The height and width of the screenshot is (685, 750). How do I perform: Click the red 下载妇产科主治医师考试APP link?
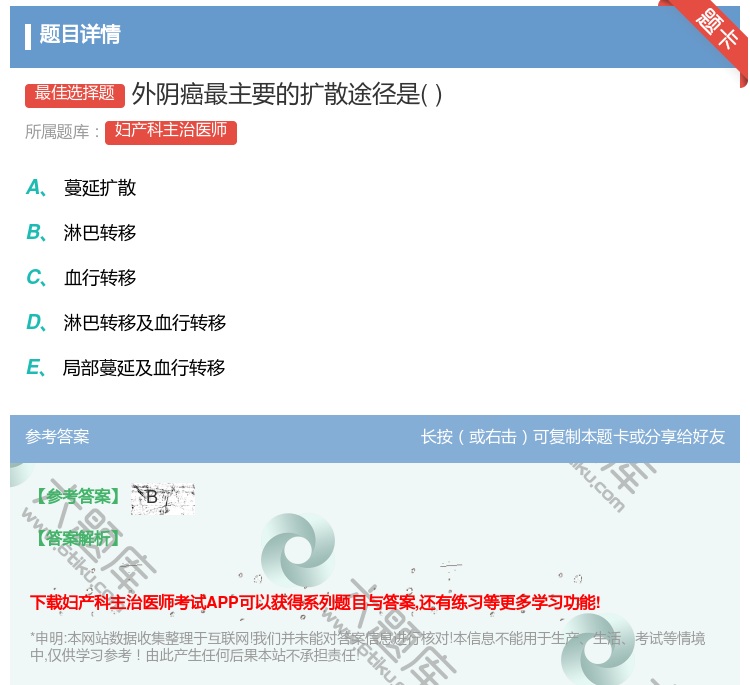click(315, 602)
